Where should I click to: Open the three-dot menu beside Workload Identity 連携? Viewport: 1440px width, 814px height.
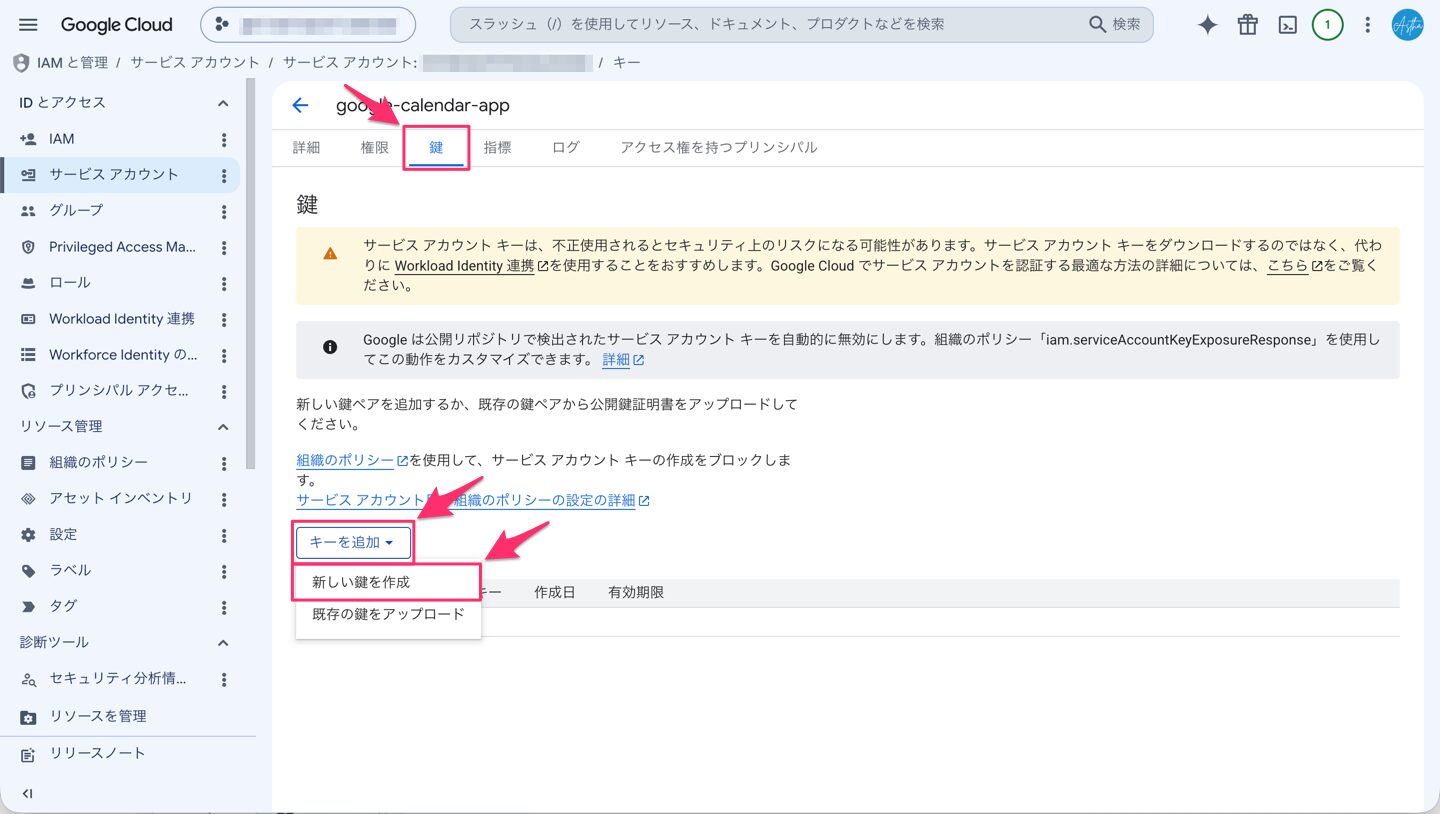(224, 320)
